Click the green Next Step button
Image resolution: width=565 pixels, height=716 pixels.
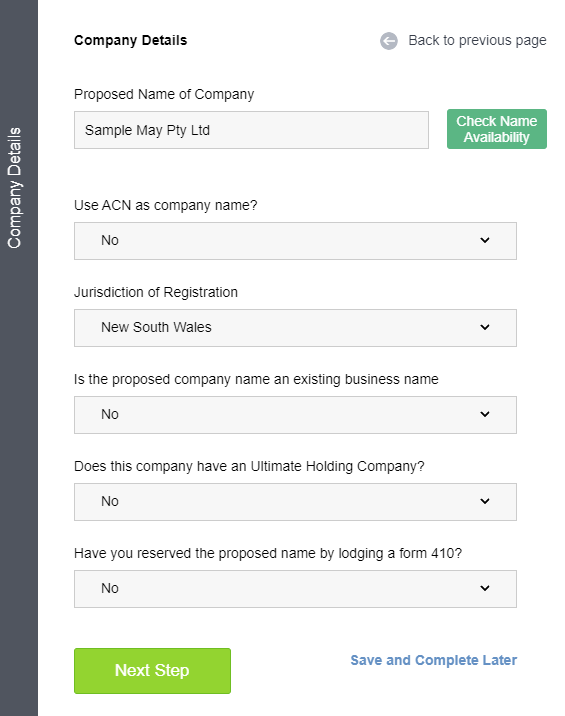(x=152, y=671)
